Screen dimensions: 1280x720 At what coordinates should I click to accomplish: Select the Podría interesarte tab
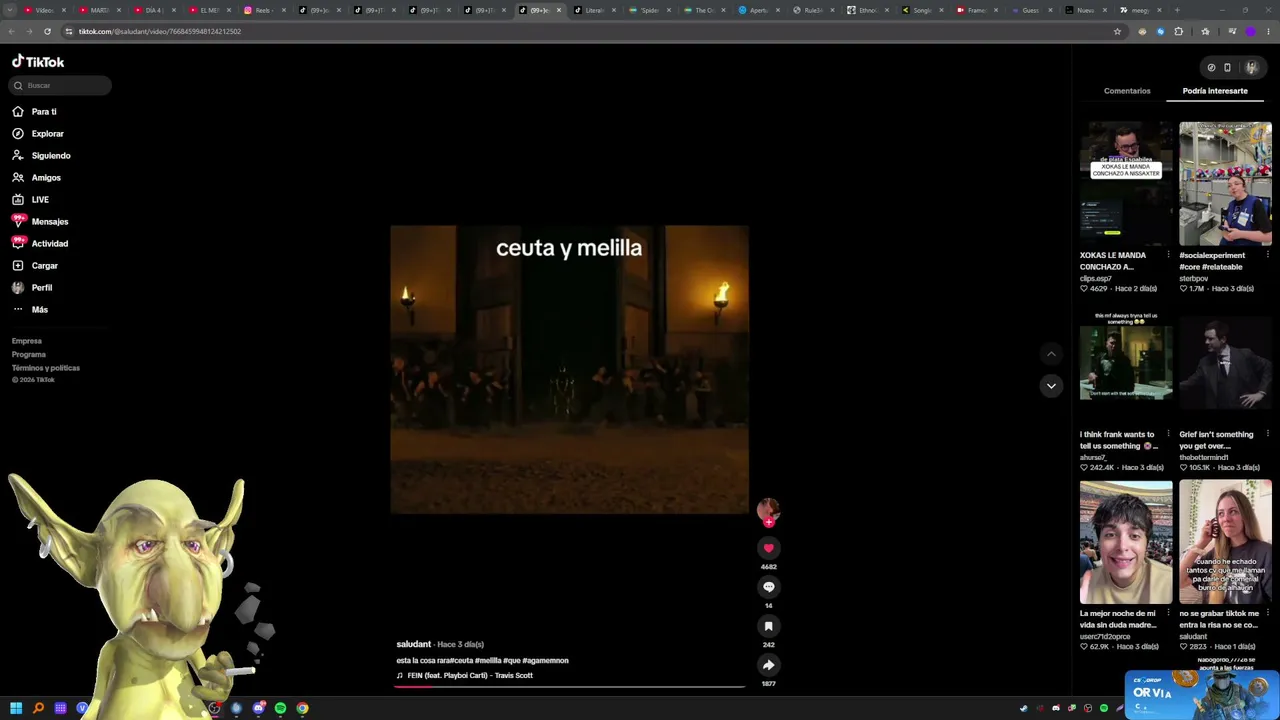pos(1215,91)
